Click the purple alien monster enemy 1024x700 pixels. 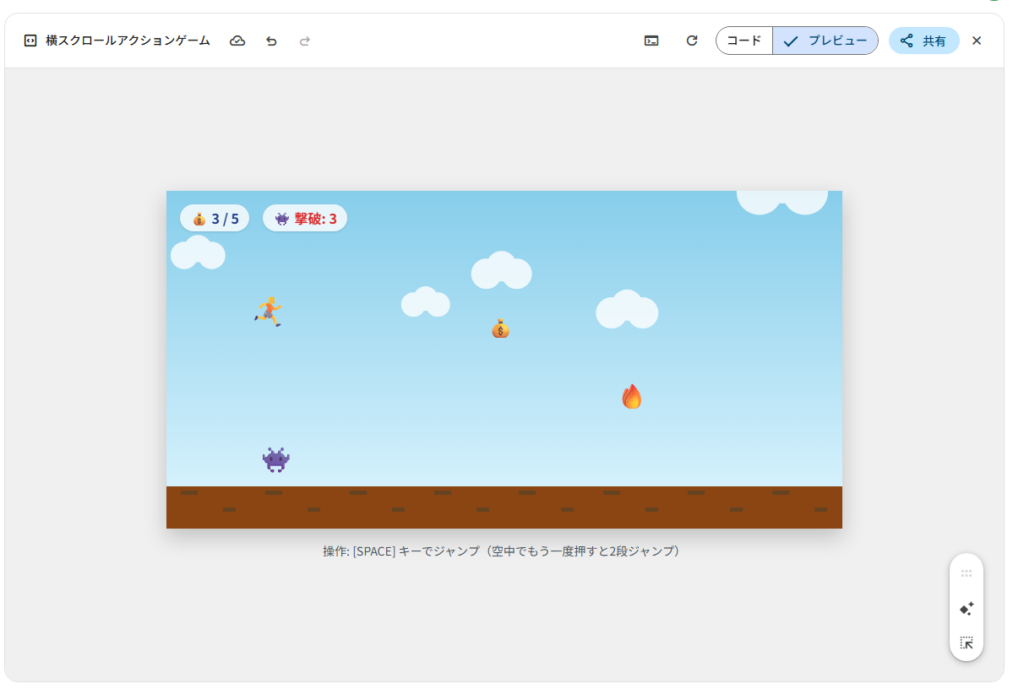[276, 460]
